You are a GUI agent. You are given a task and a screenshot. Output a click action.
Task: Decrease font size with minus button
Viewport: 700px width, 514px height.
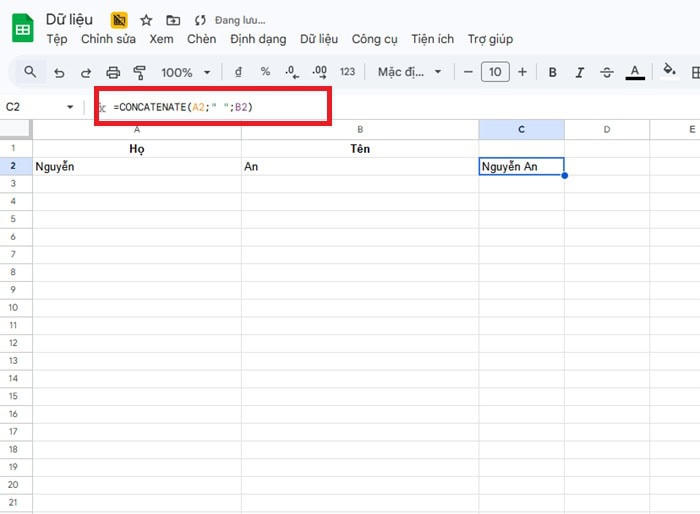467,72
